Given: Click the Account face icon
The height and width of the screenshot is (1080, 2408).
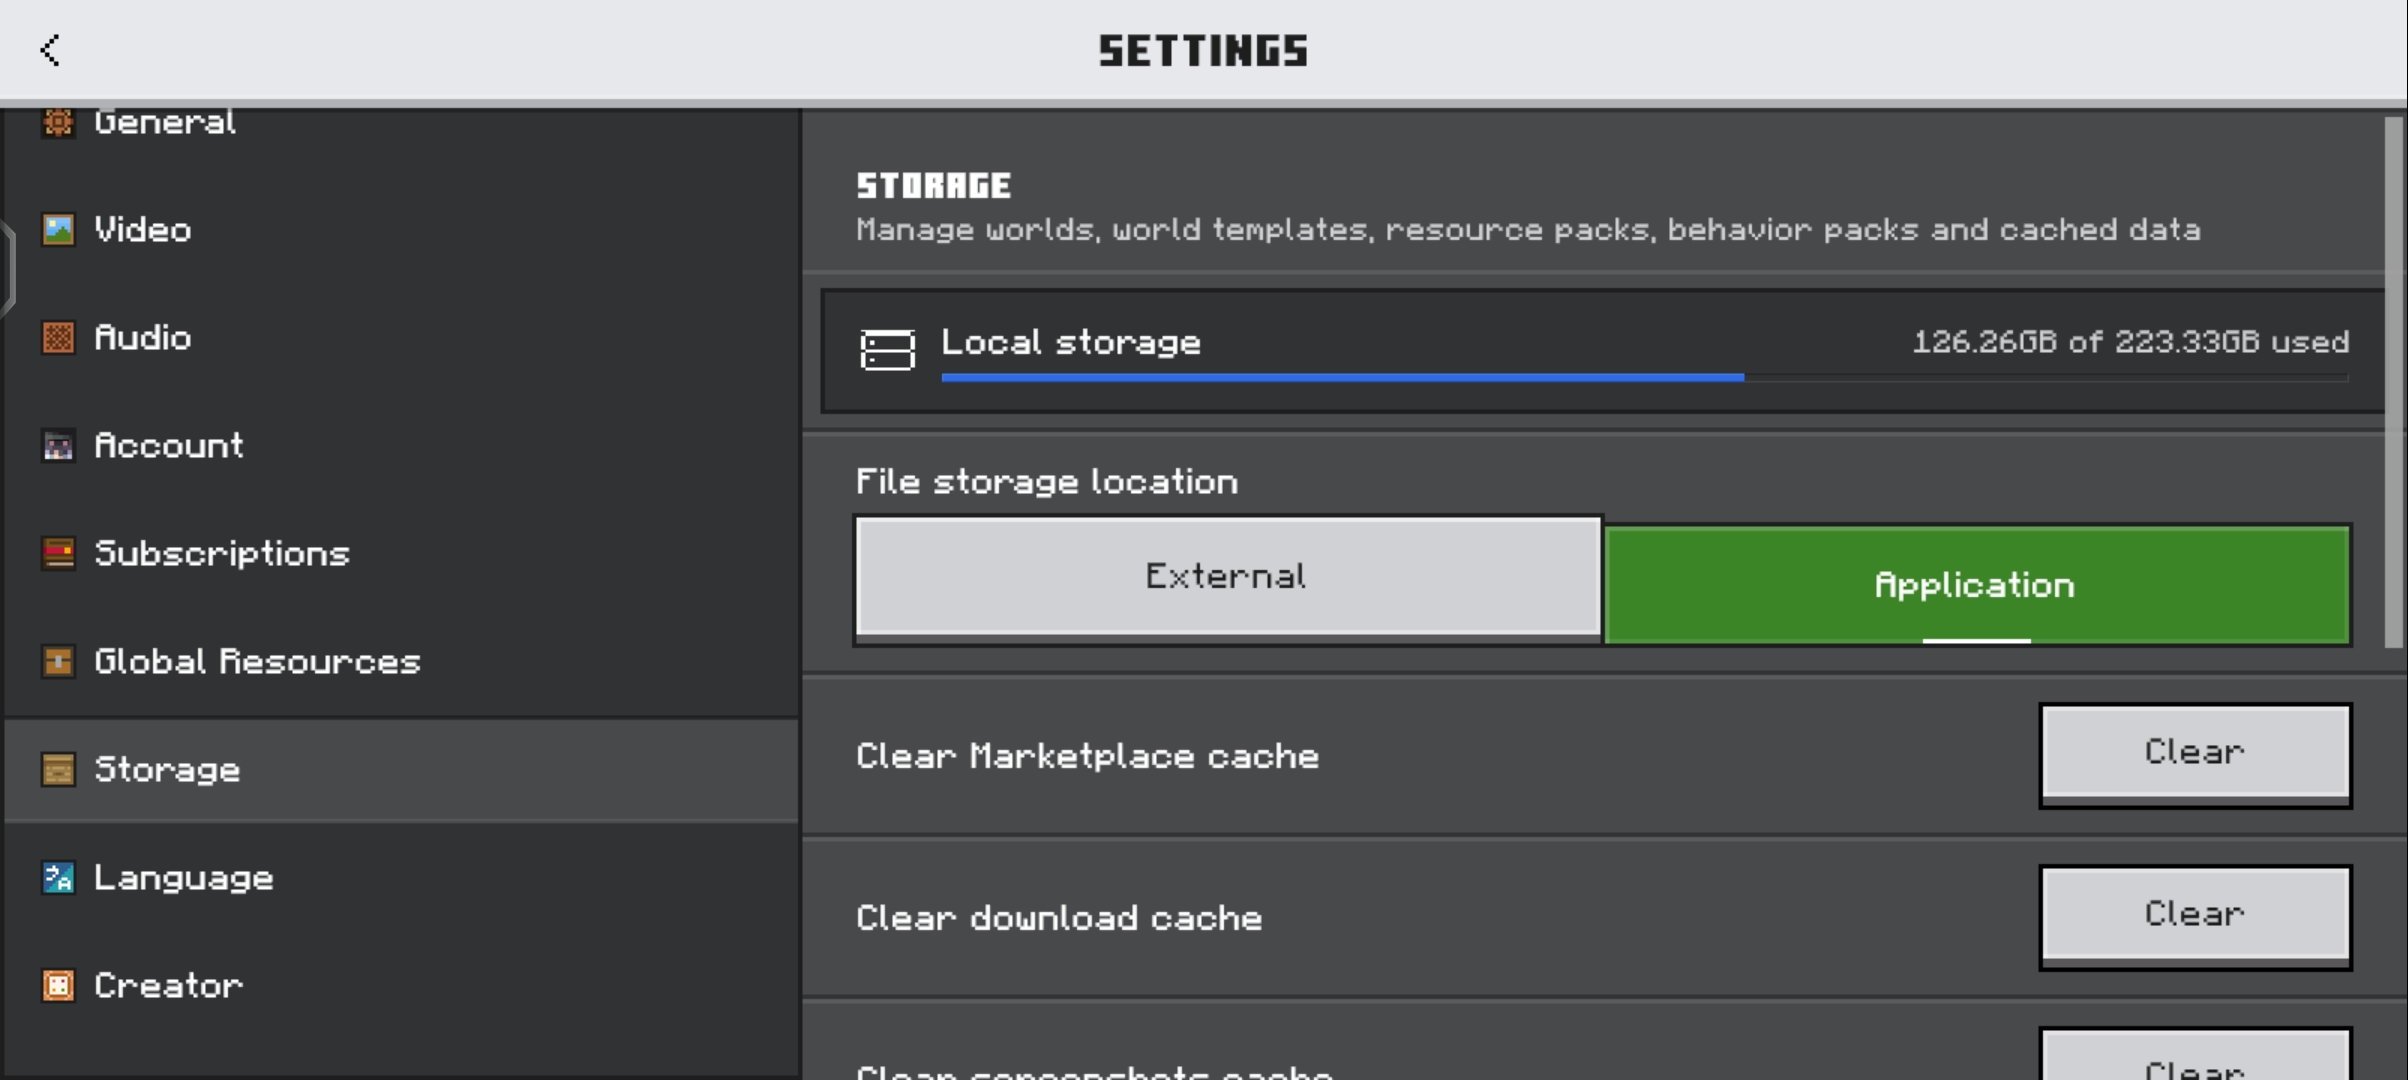Looking at the screenshot, I should point(58,446).
